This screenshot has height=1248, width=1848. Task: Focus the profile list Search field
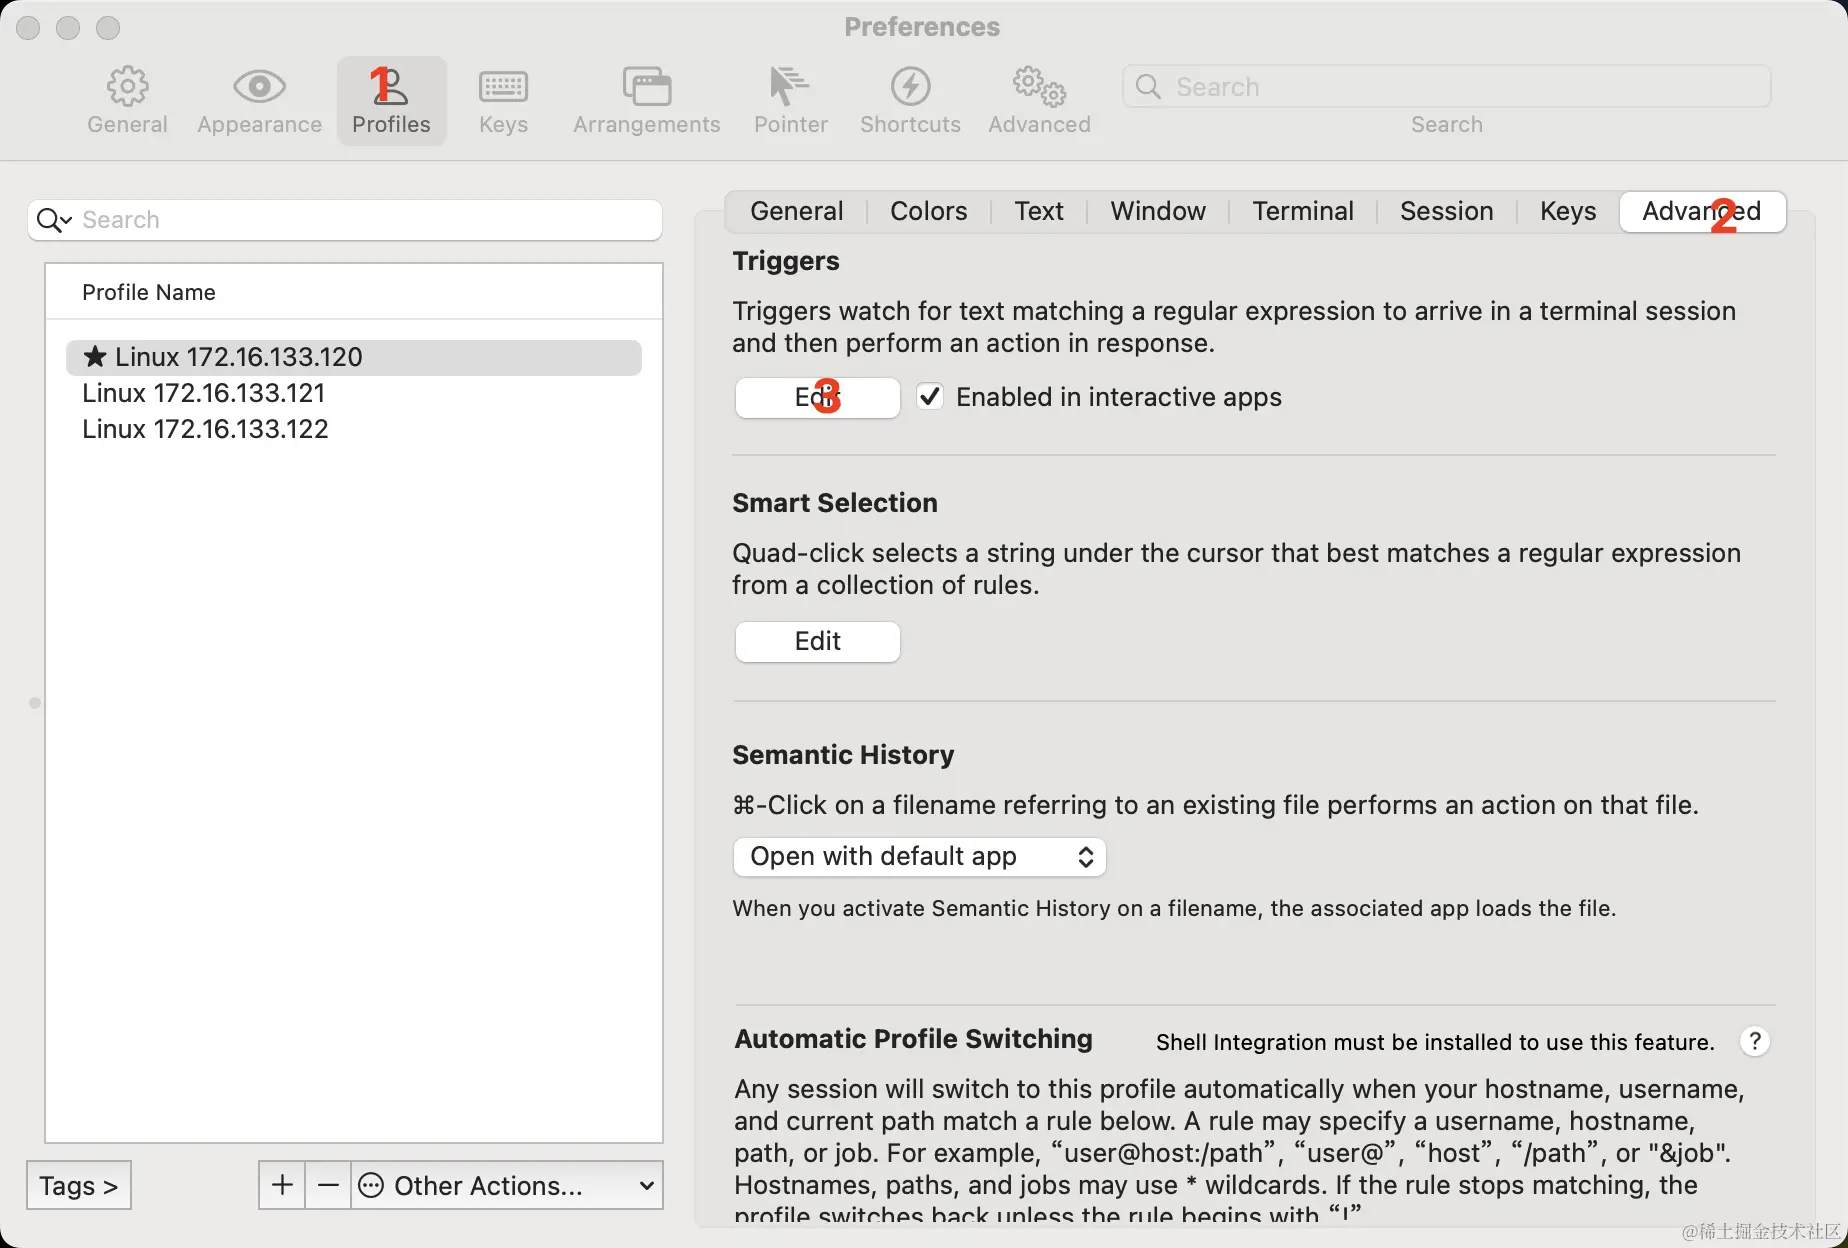[345, 220]
